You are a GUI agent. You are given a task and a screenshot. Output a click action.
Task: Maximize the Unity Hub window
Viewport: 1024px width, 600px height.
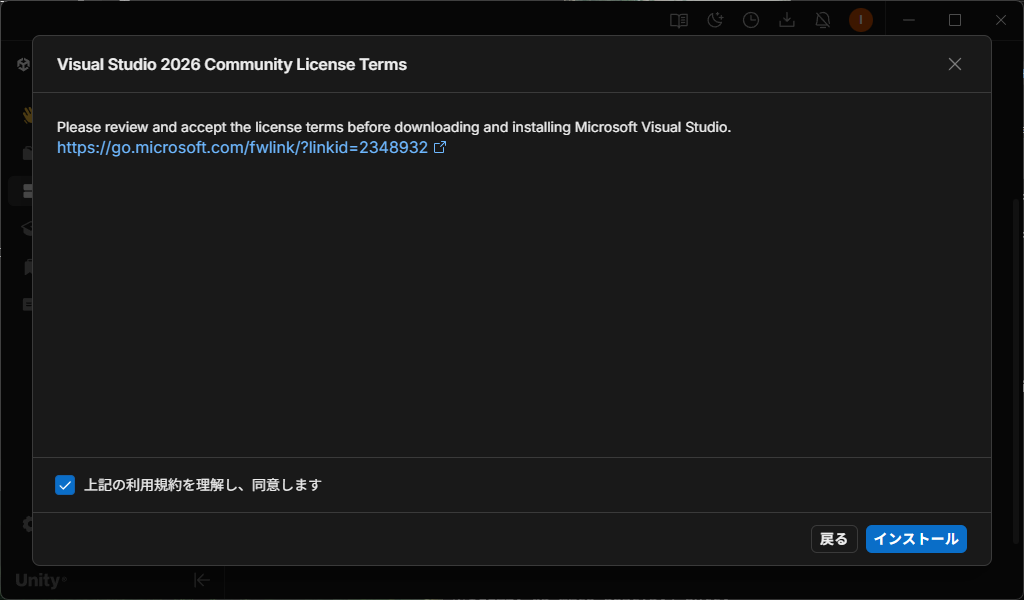click(x=955, y=20)
